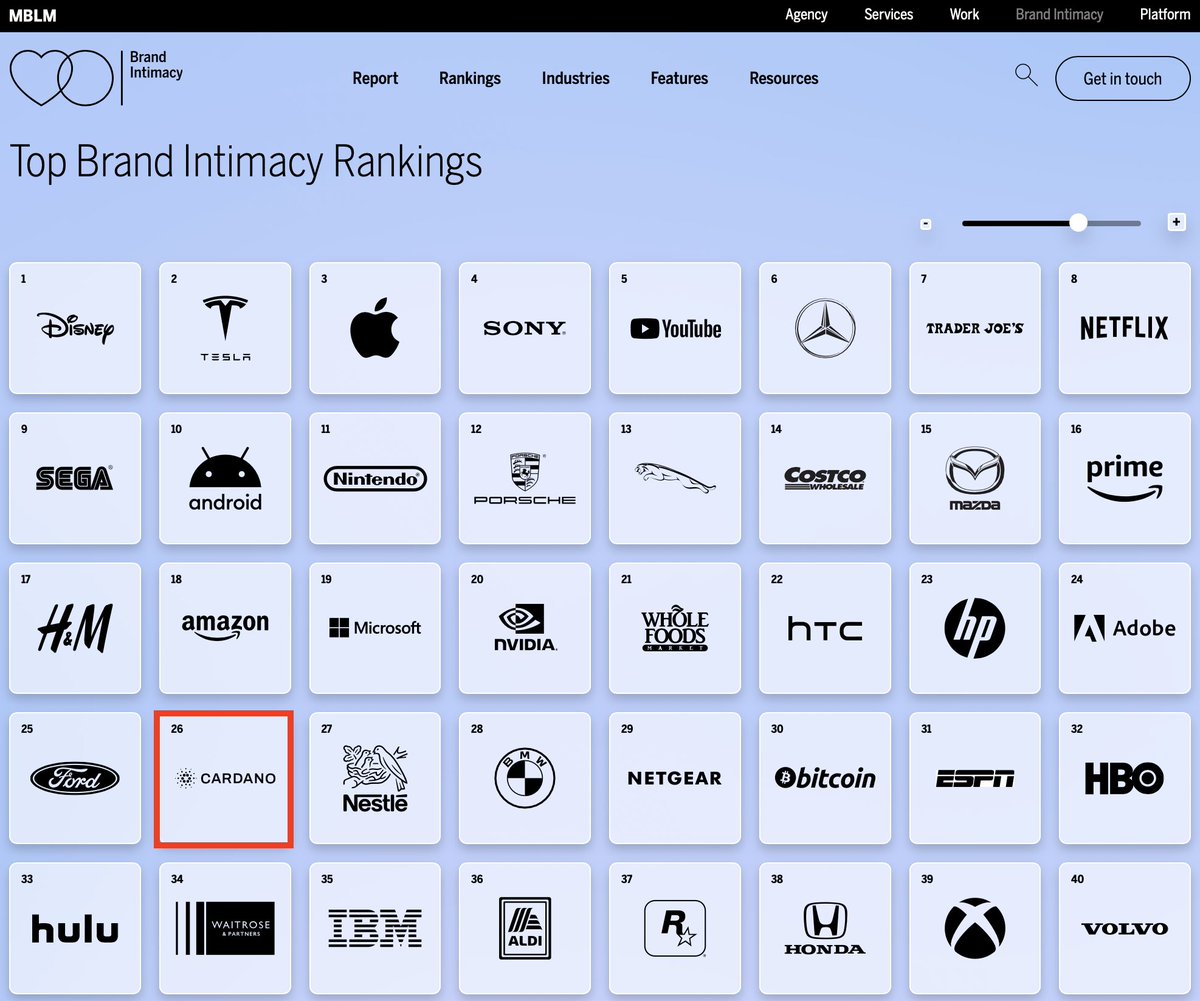Select the ESPN logo tile

[975, 778]
